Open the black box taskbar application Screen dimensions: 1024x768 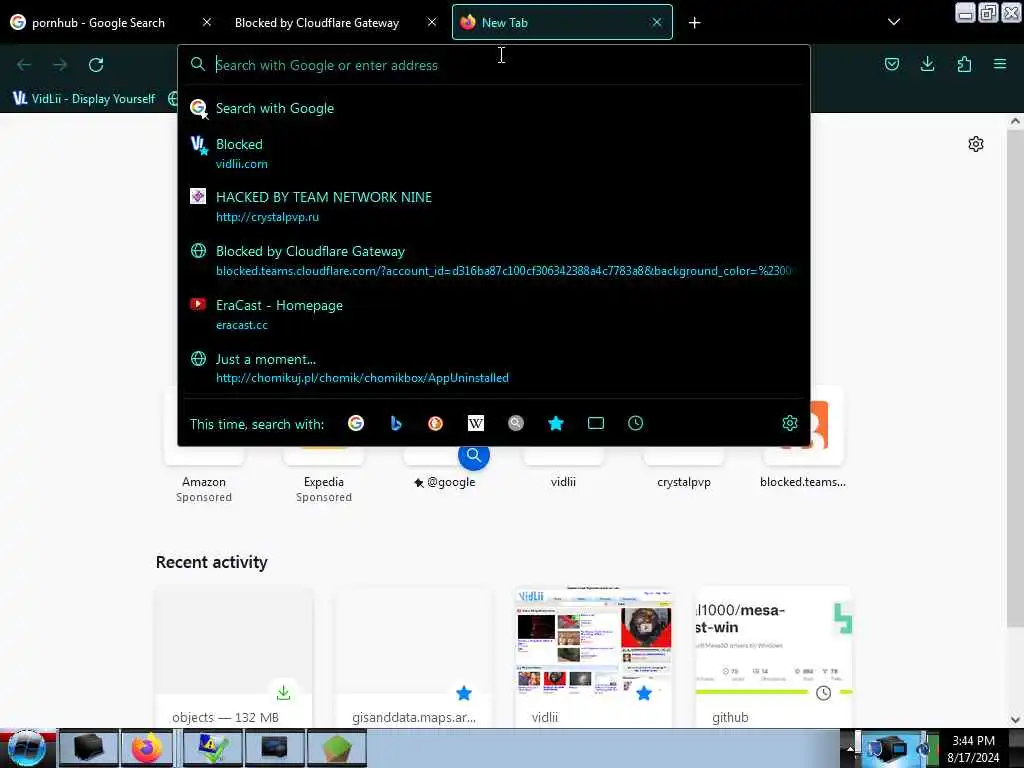pyautogui.click(x=89, y=748)
